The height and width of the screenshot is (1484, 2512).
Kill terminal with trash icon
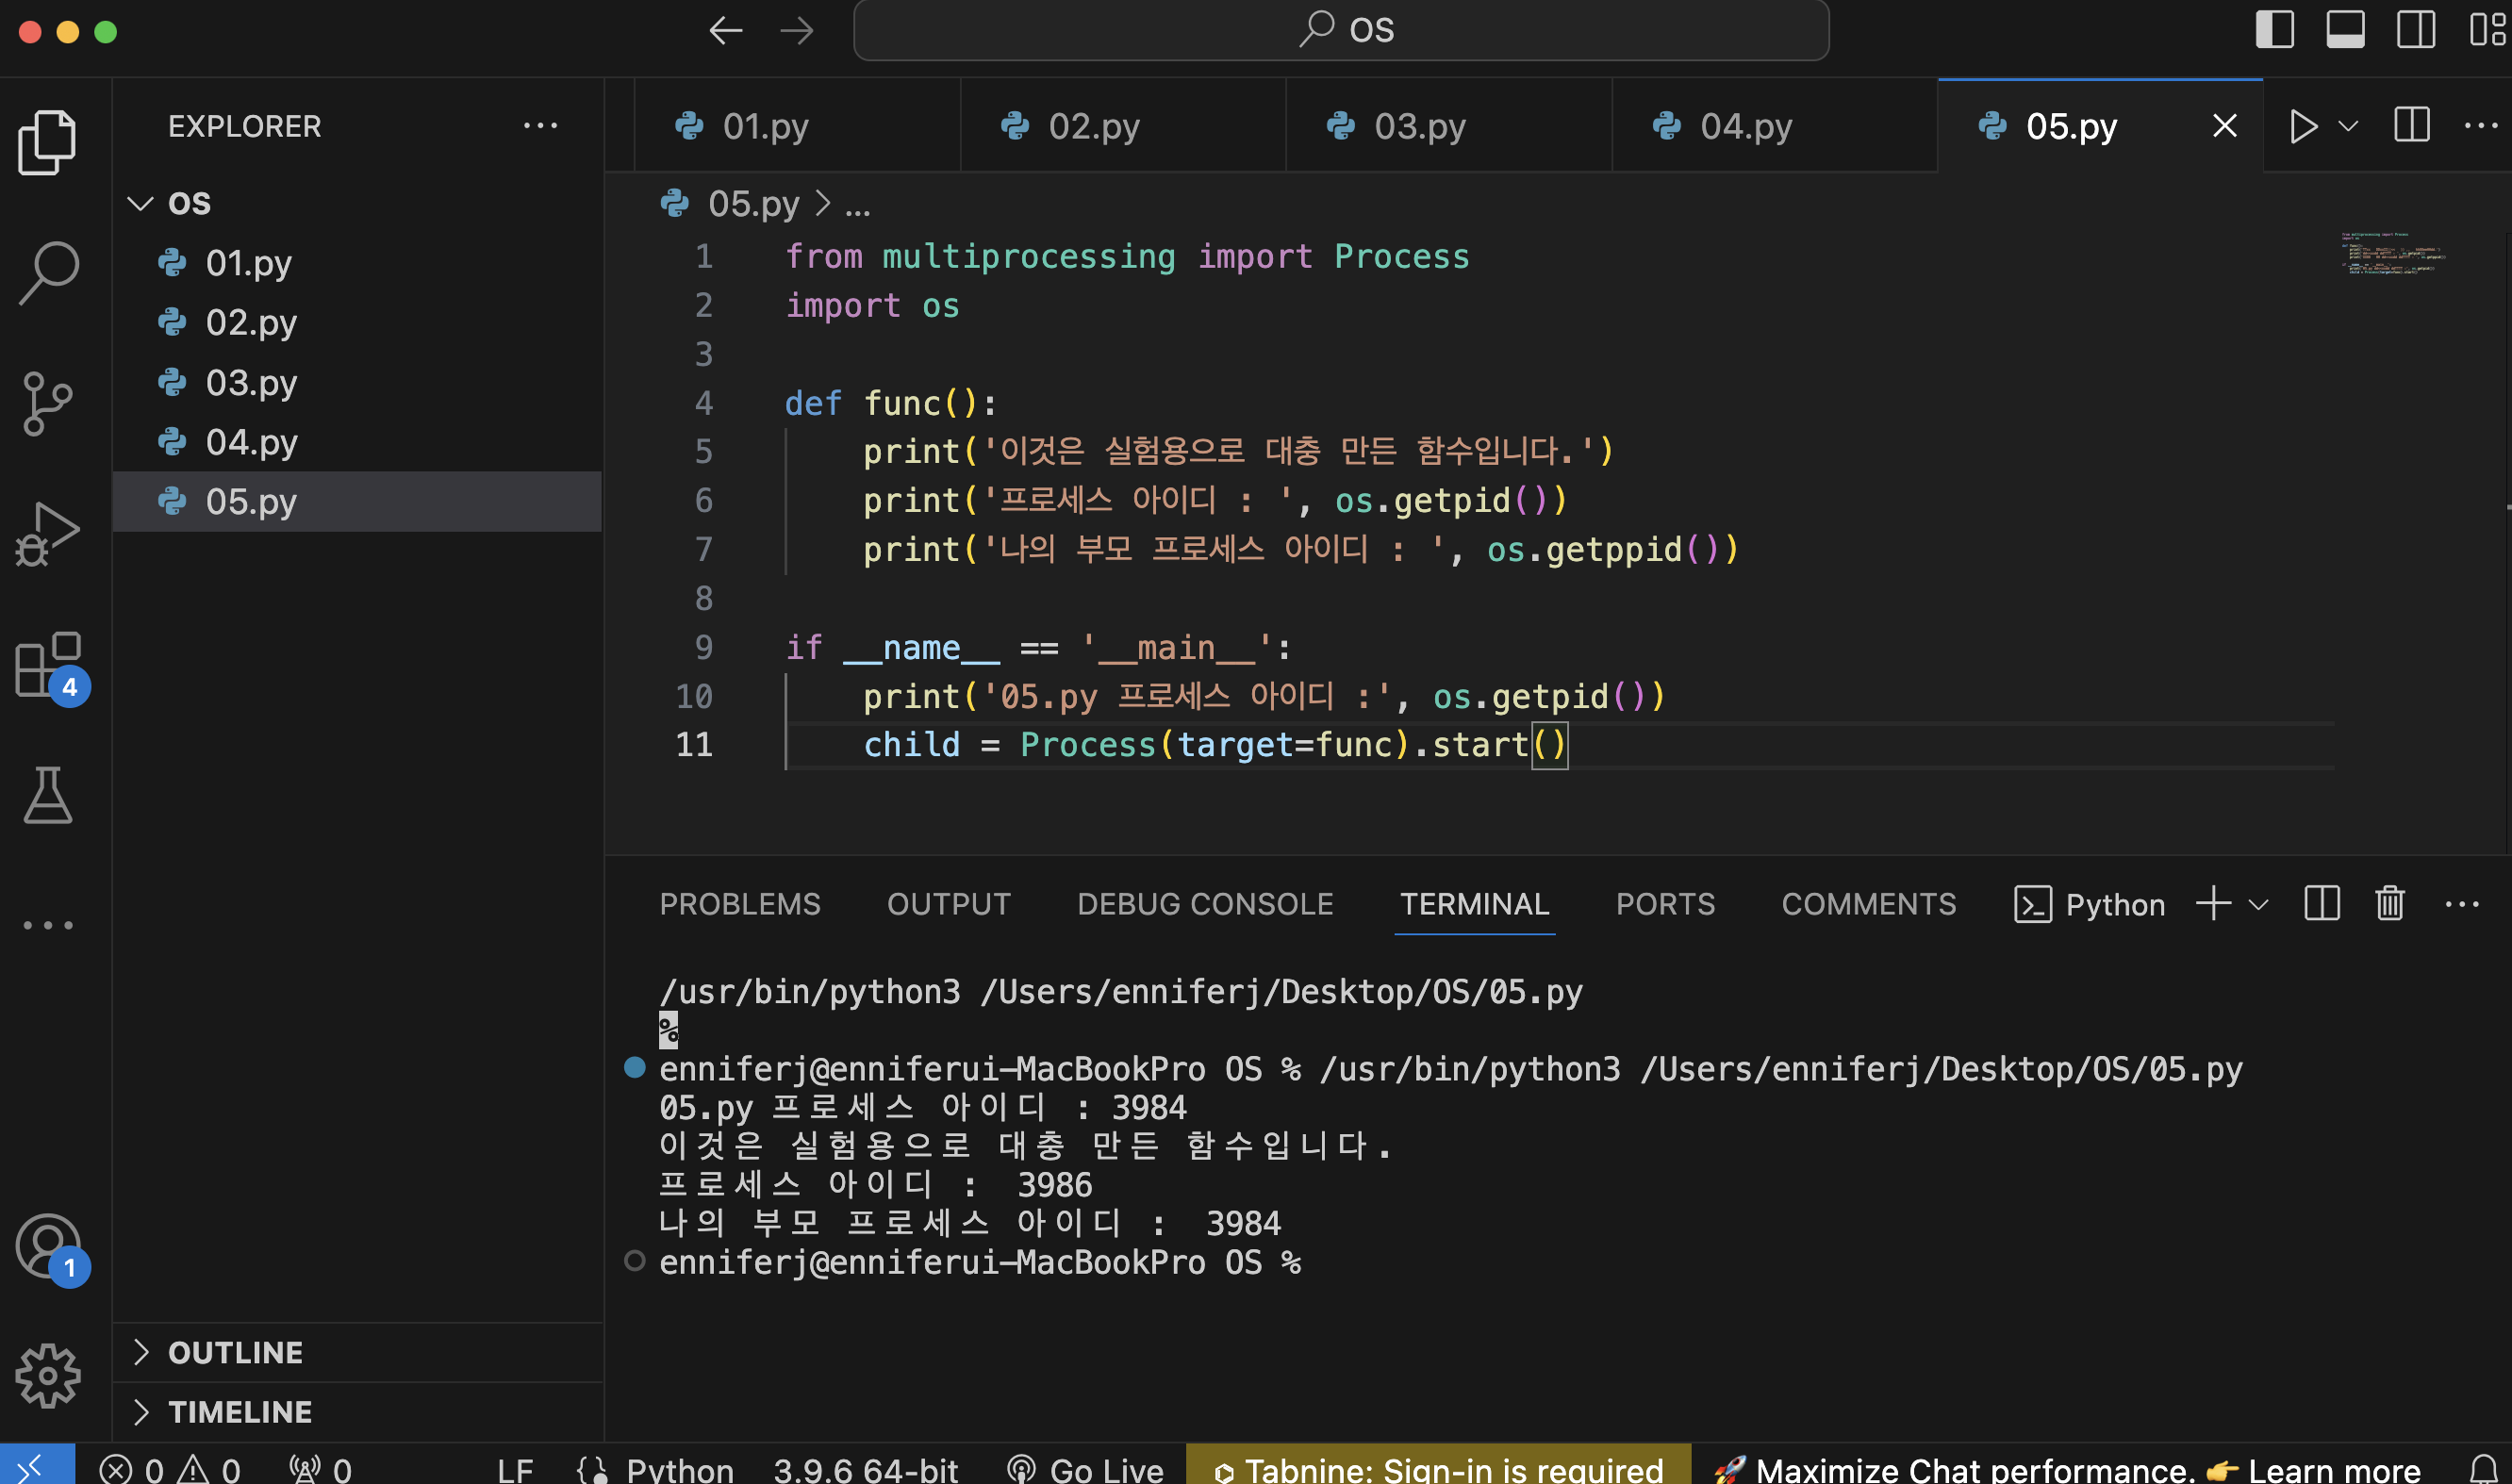click(2389, 904)
